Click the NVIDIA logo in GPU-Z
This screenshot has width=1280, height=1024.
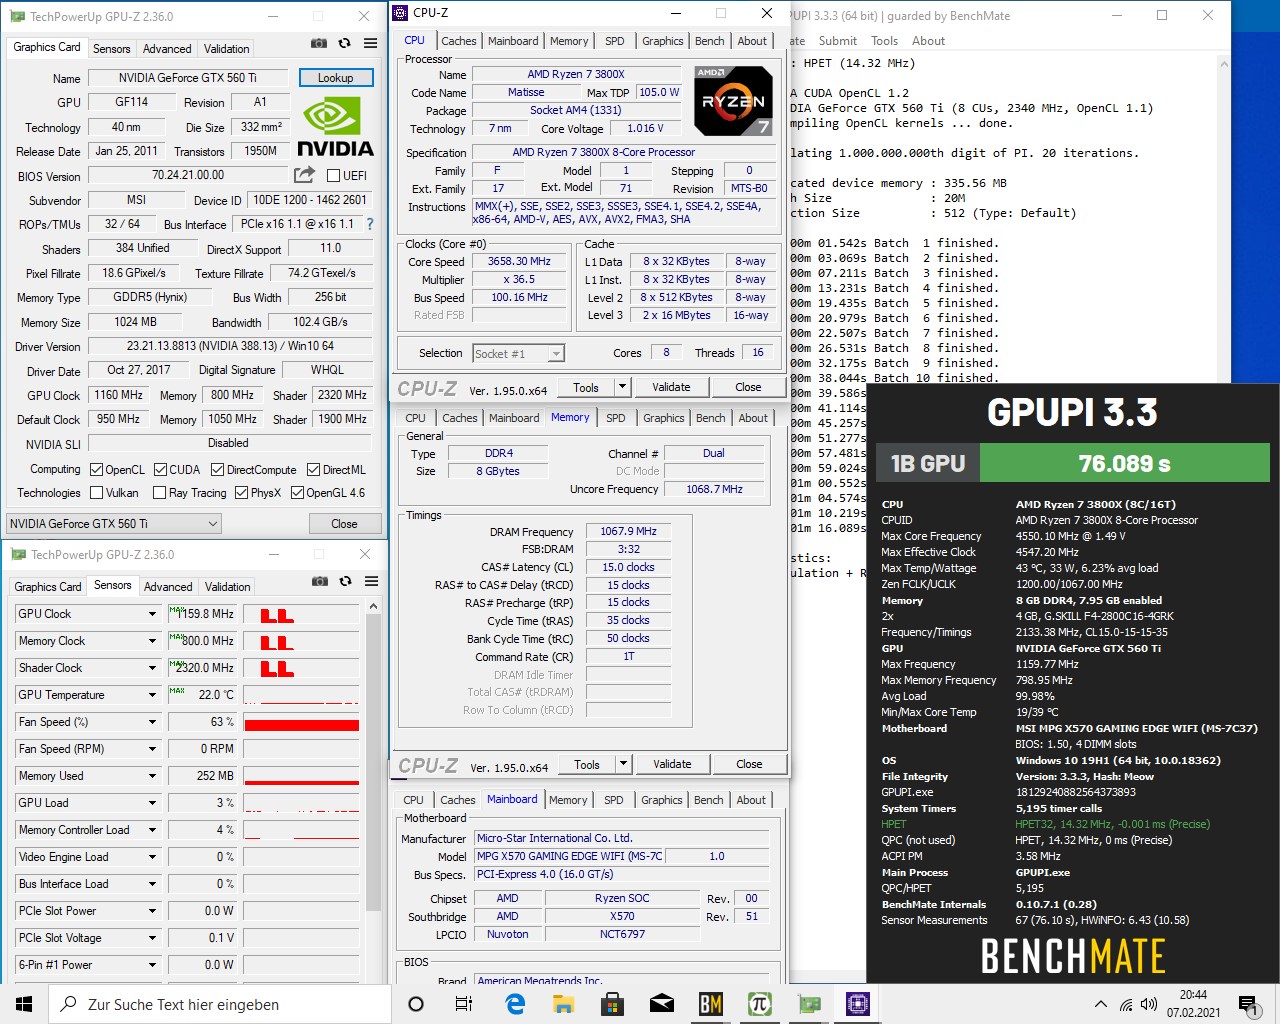coord(335,127)
